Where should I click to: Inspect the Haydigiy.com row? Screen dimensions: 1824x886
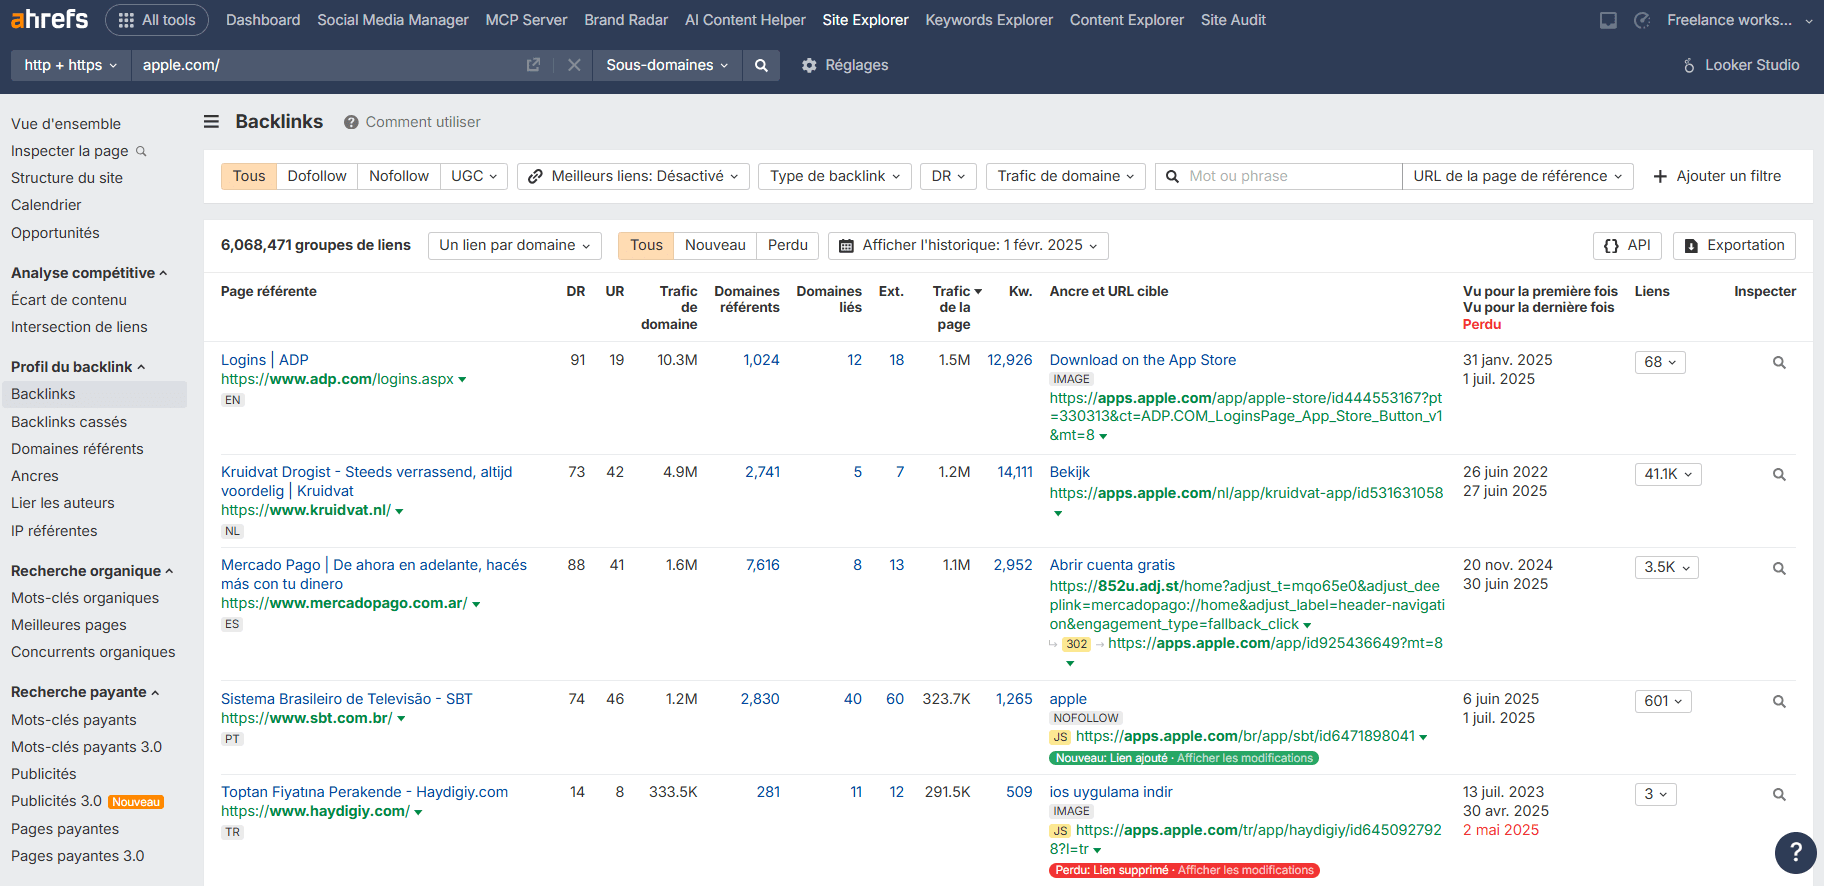1779,794
